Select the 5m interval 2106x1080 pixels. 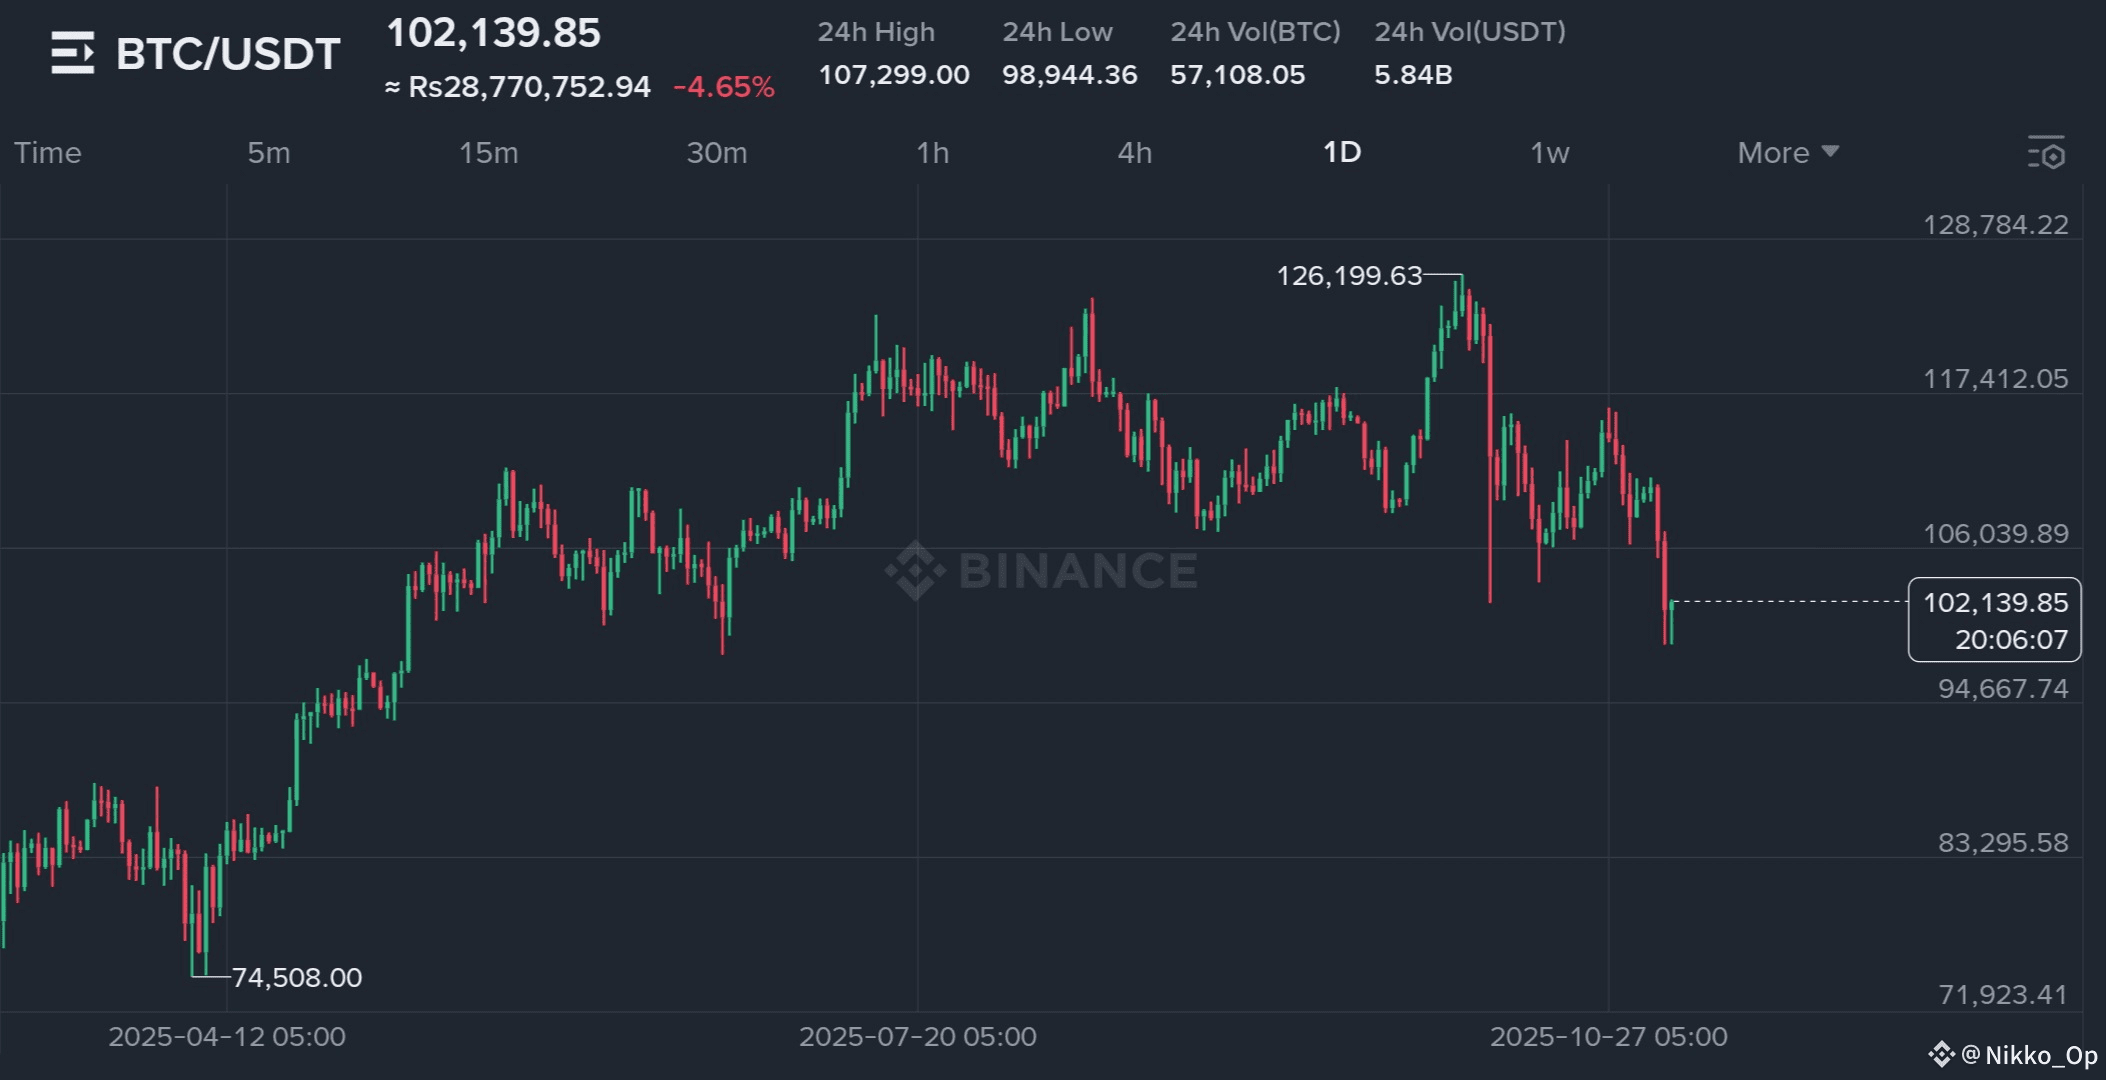coord(269,153)
